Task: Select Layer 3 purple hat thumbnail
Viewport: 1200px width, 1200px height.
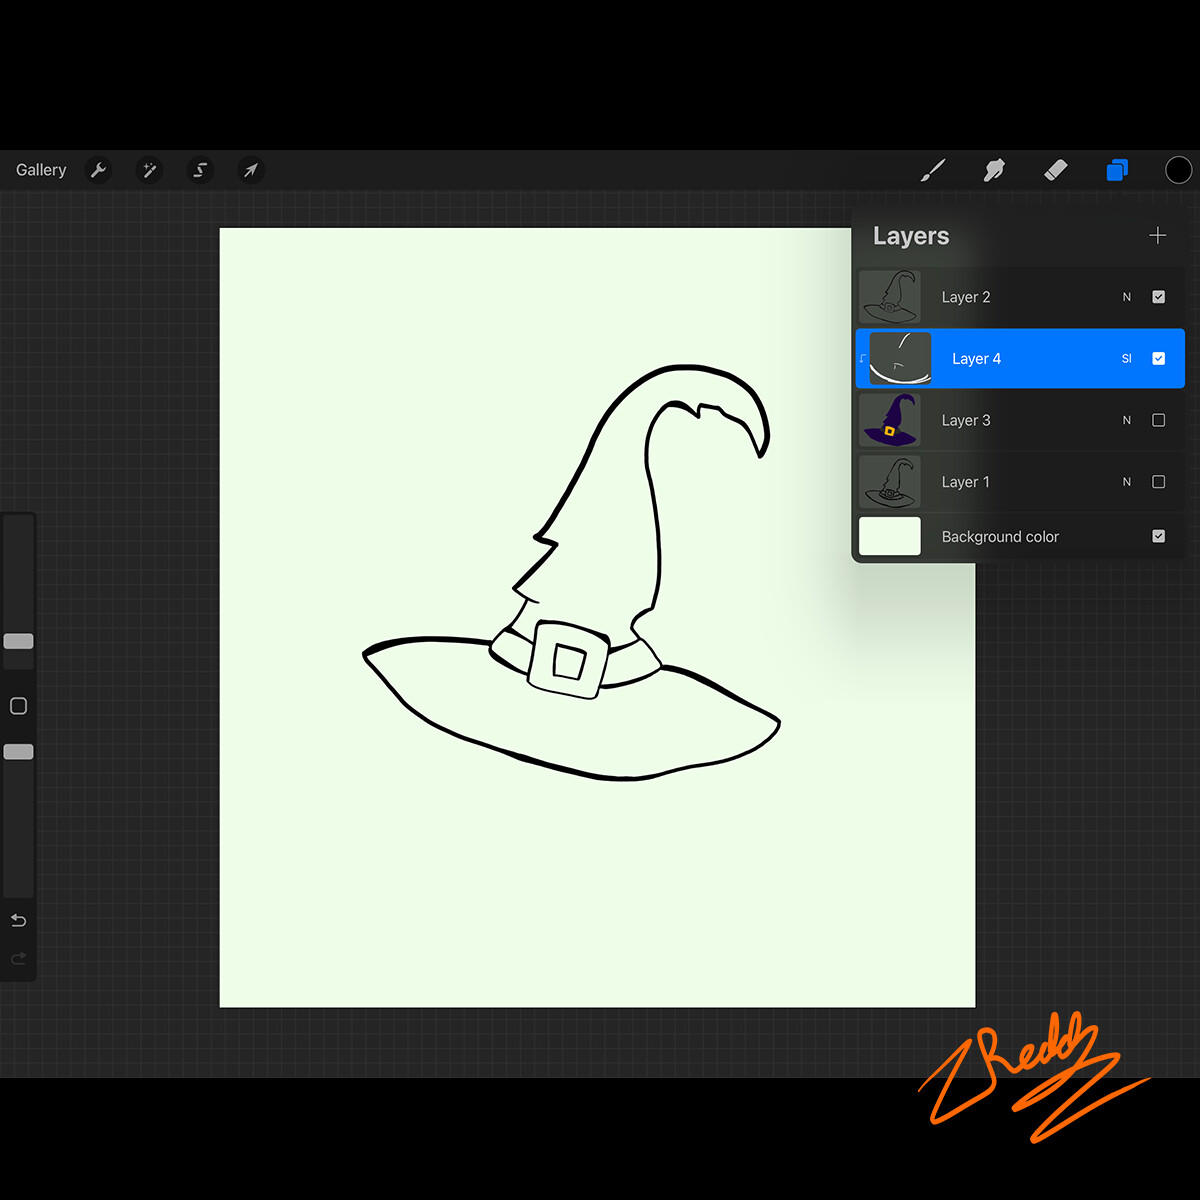Action: (x=890, y=420)
